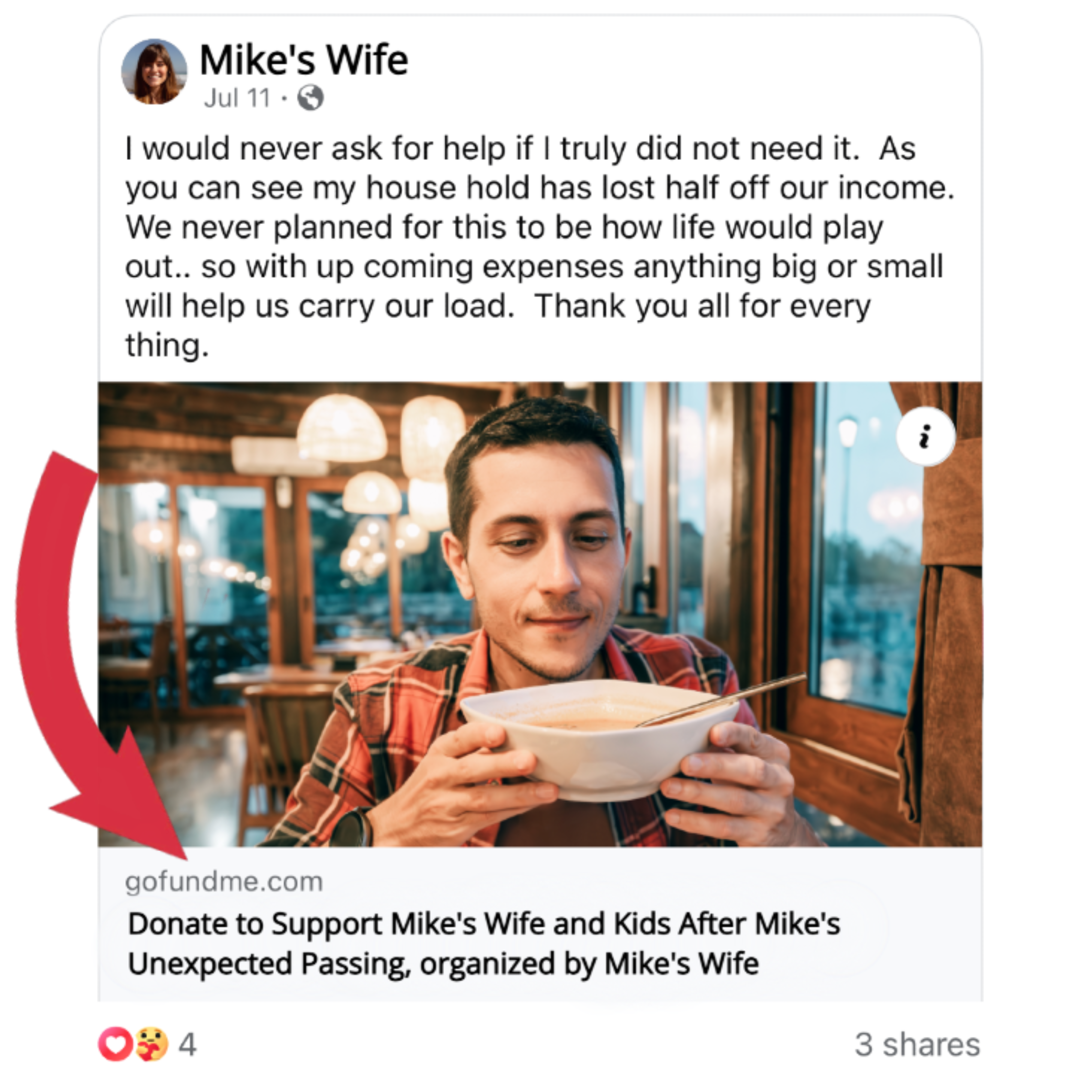Open Mike's Wife profile picture
The image size is (1080, 1080).
pyautogui.click(x=154, y=72)
